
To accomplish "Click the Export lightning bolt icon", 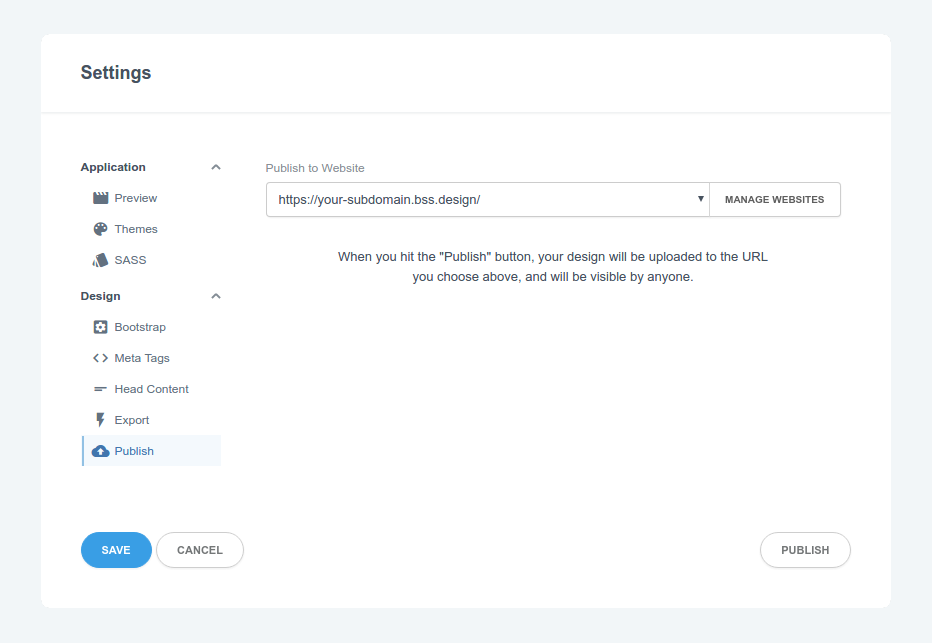I will coord(100,420).
